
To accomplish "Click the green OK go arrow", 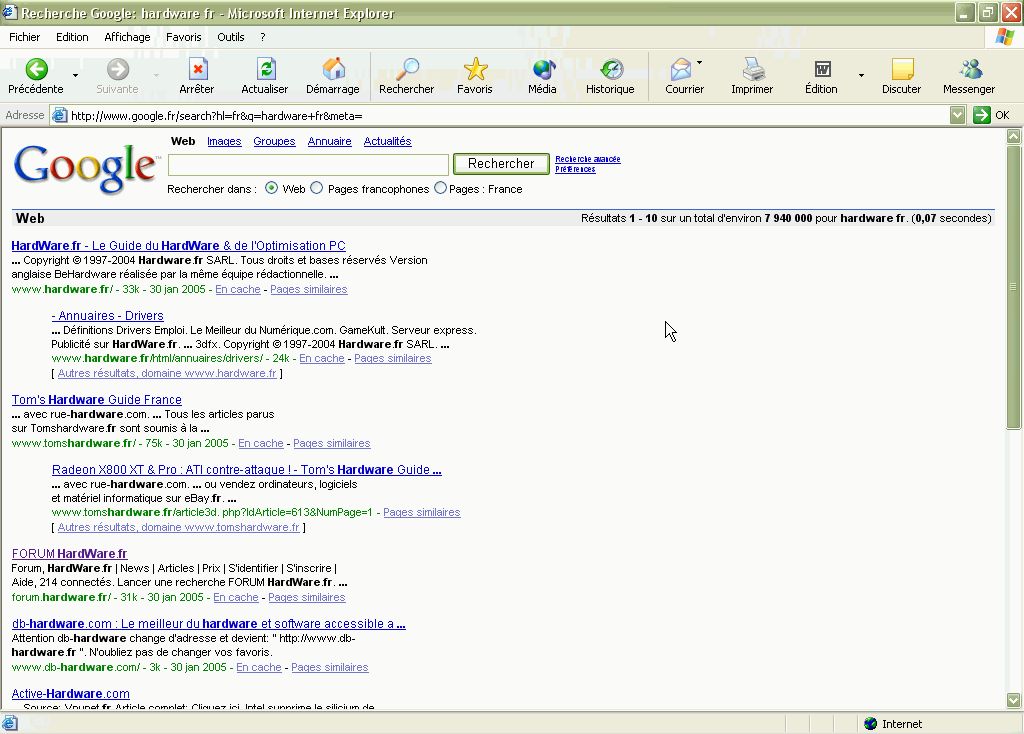I will [x=981, y=116].
